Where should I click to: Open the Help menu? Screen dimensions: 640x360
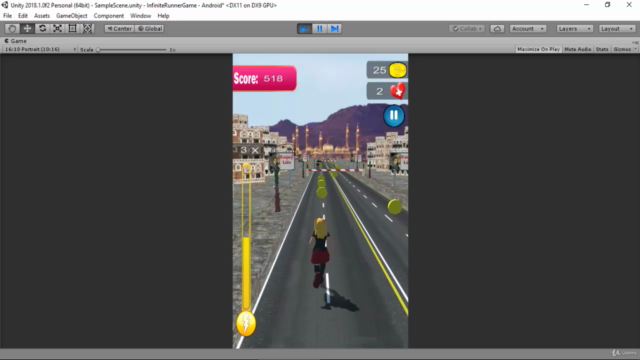pos(163,16)
